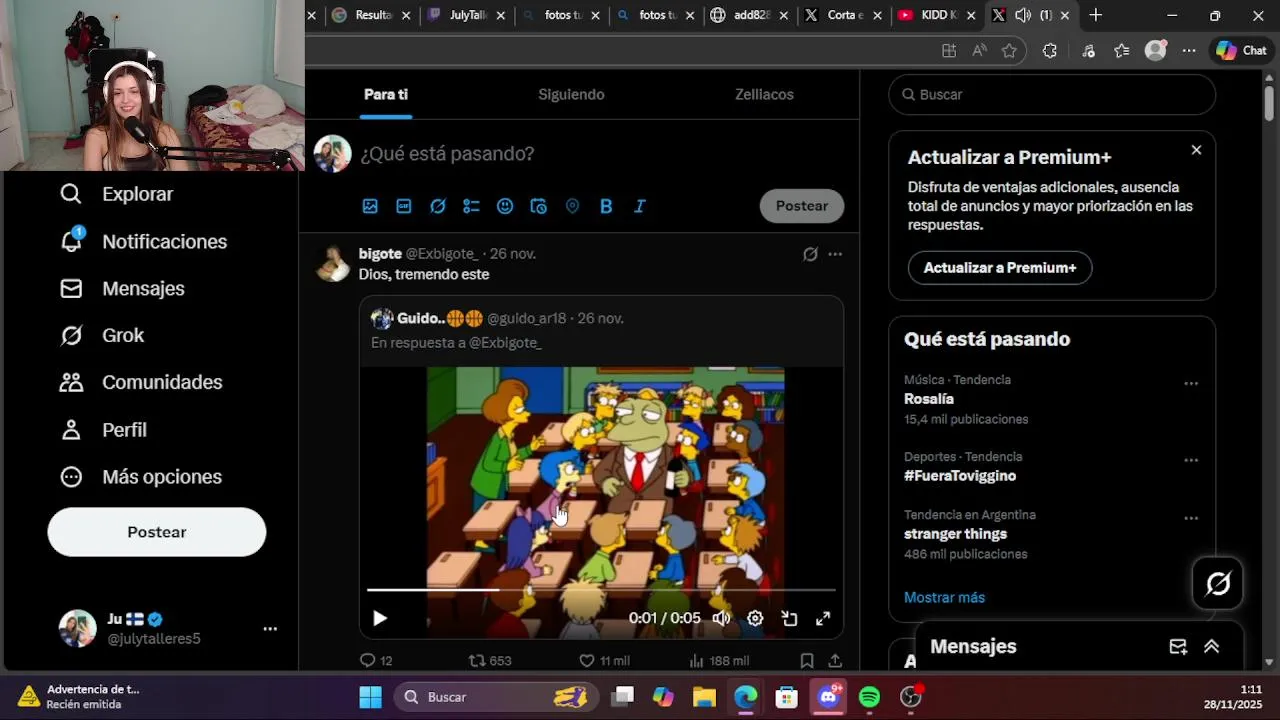The height and width of the screenshot is (720, 1280).
Task: Open Más opciones menu
Action: click(x=141, y=476)
